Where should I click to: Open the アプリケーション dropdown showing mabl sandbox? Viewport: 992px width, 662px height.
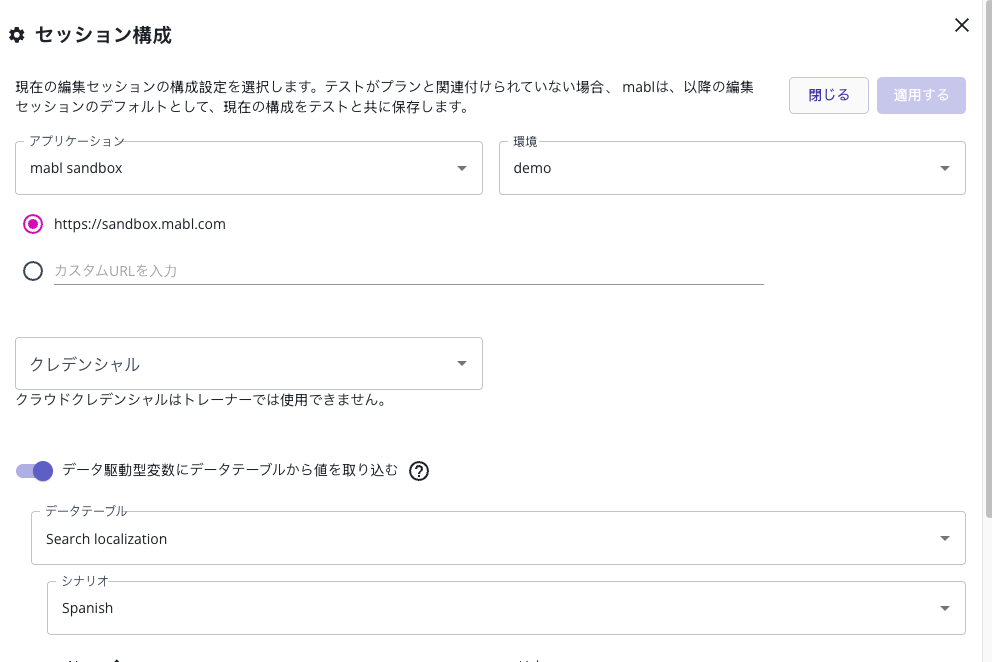pos(249,168)
